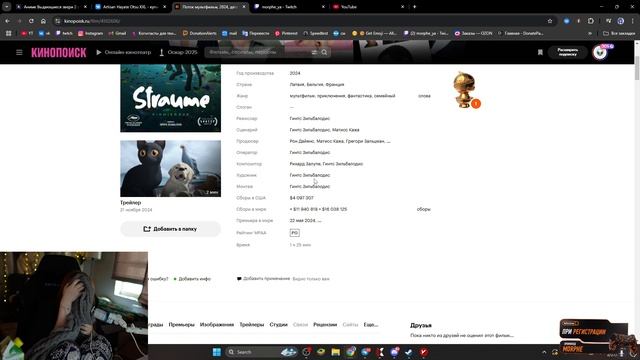Image resolution: width=640 pixels, height=360 pixels.
Task: Focus the Kinopoisk search field
Action: pyautogui.click(x=258, y=52)
